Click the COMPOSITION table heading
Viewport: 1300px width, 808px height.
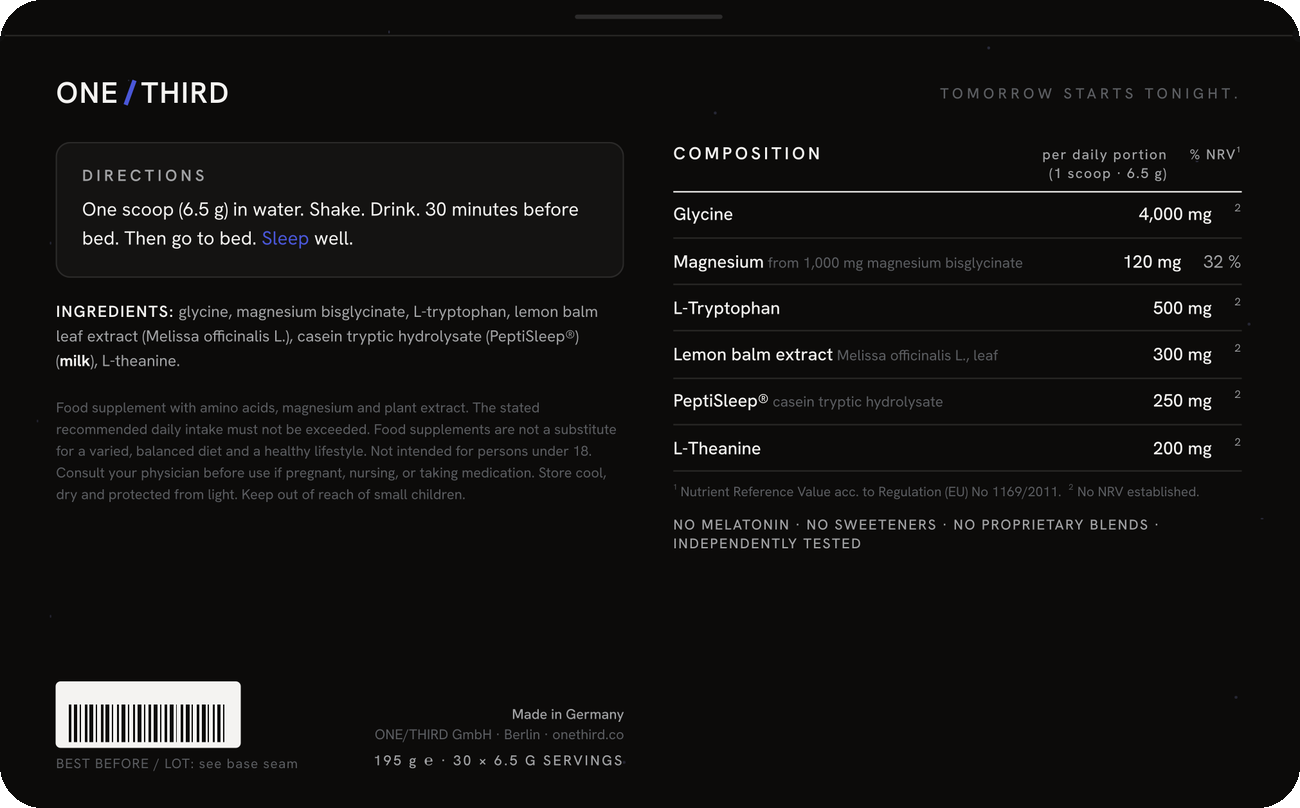(x=747, y=154)
